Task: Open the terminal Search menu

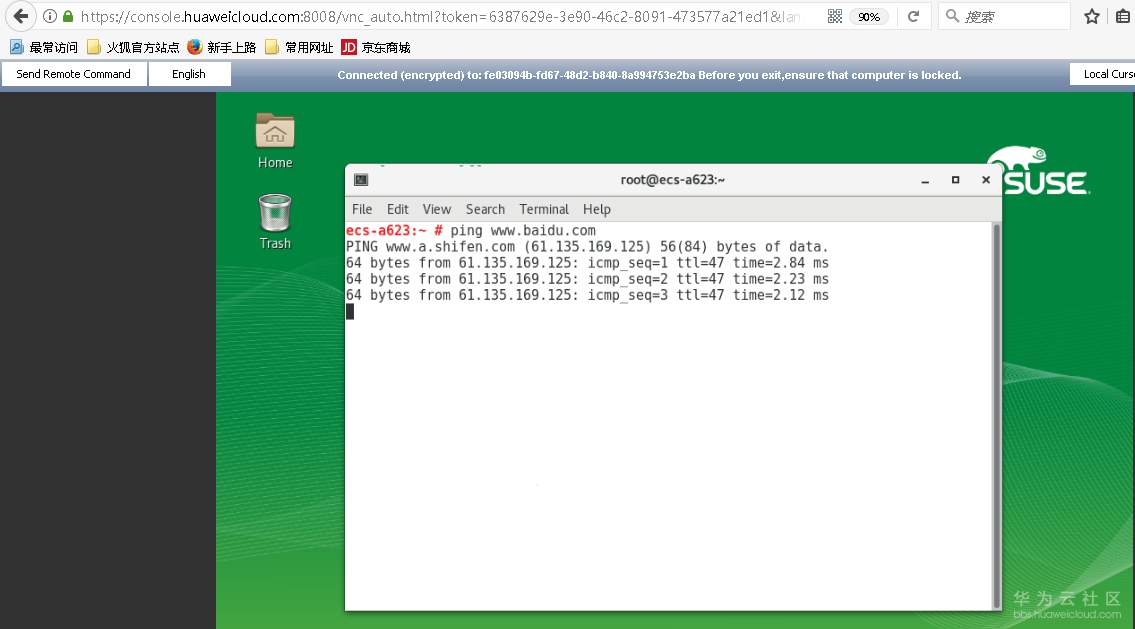Action: 485,209
